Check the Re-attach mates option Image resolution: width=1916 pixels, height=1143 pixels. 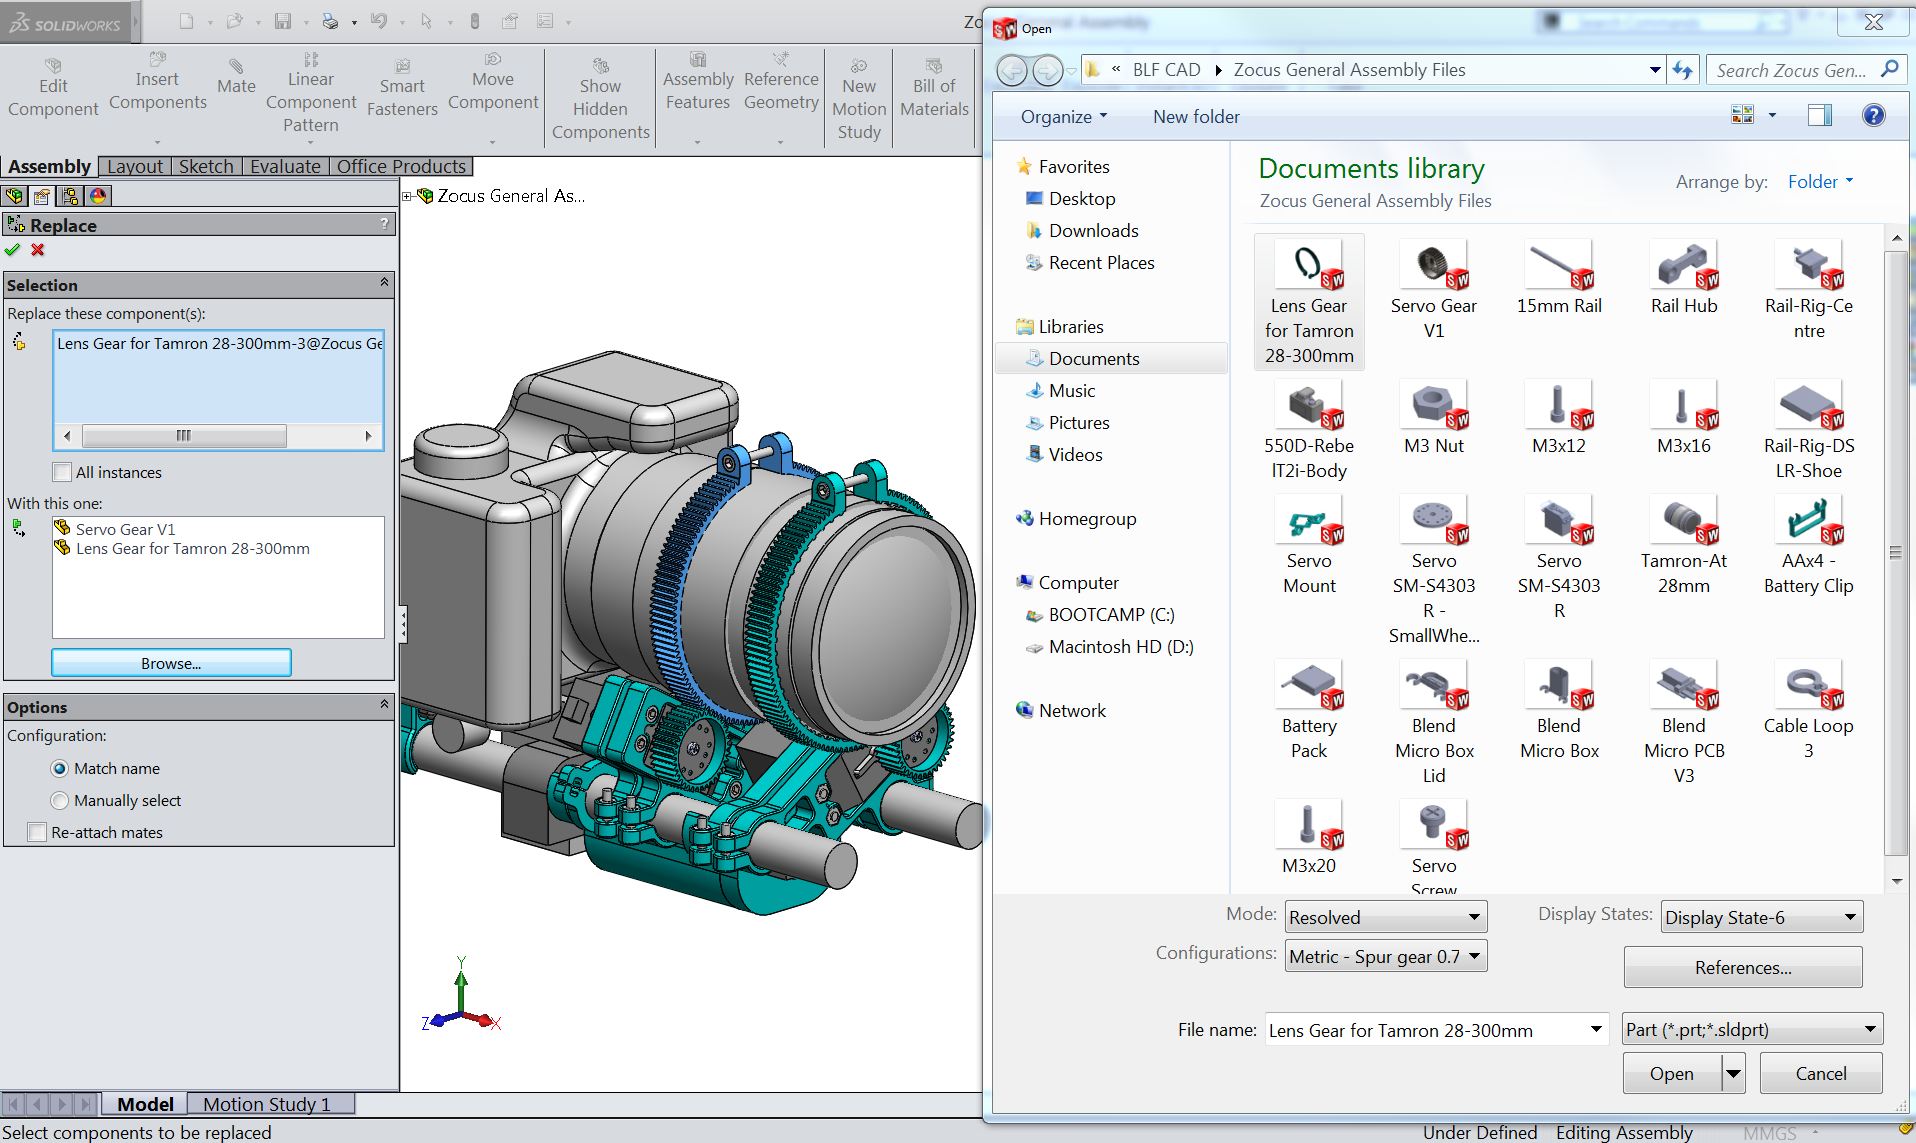(38, 832)
